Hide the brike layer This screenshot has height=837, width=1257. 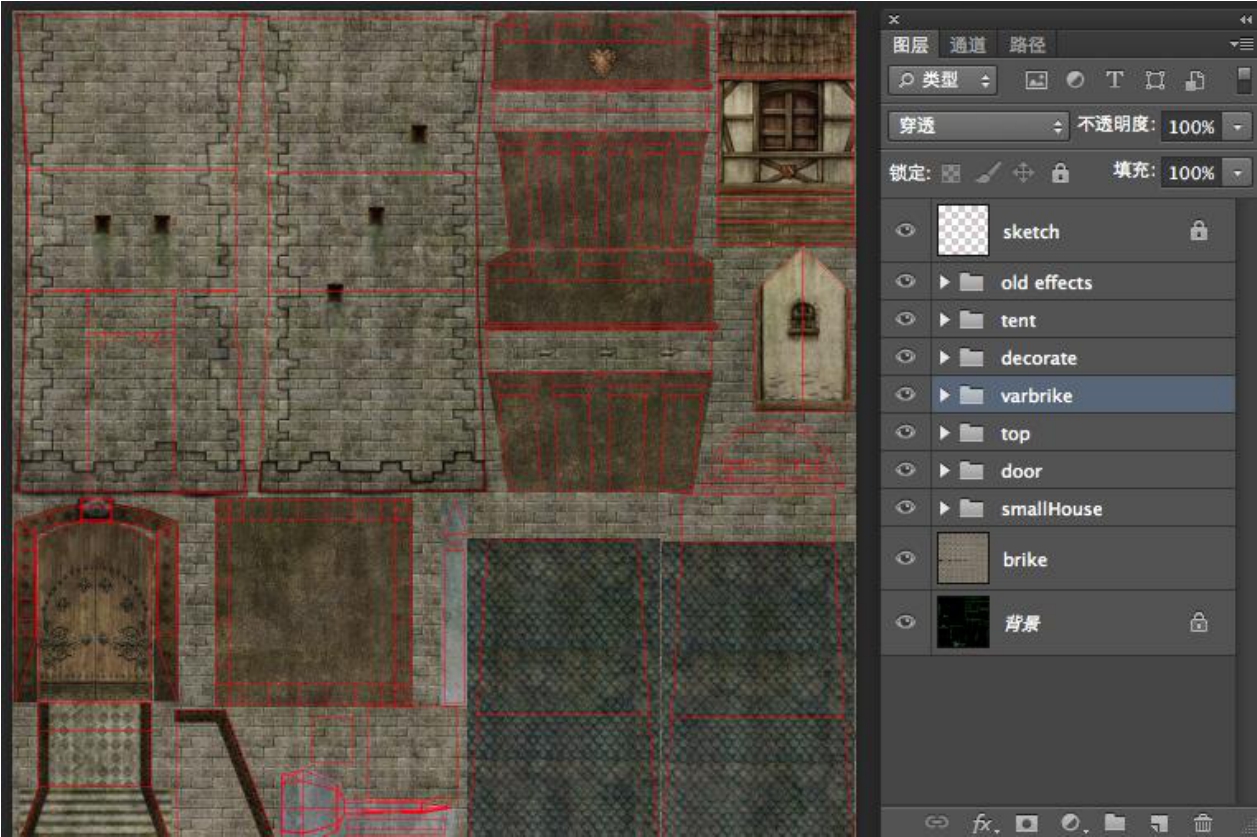coord(906,558)
